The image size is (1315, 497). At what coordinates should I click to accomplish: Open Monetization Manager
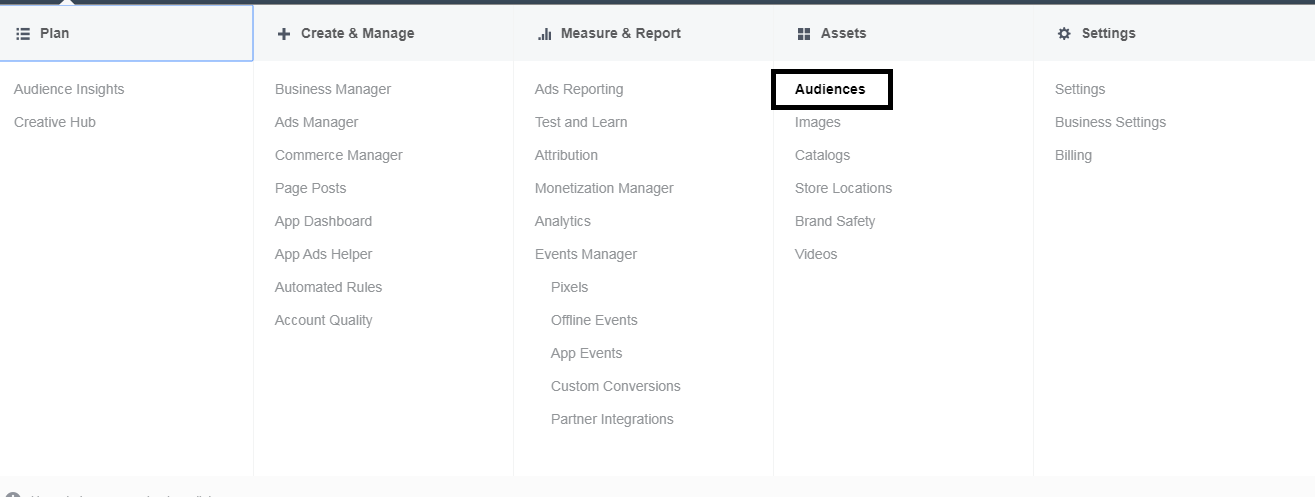[604, 188]
